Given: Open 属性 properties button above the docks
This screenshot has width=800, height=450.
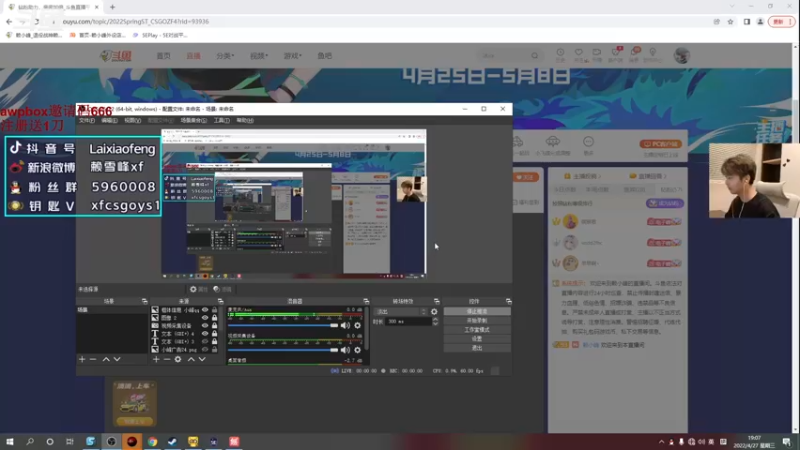Looking at the screenshot, I should (198, 289).
